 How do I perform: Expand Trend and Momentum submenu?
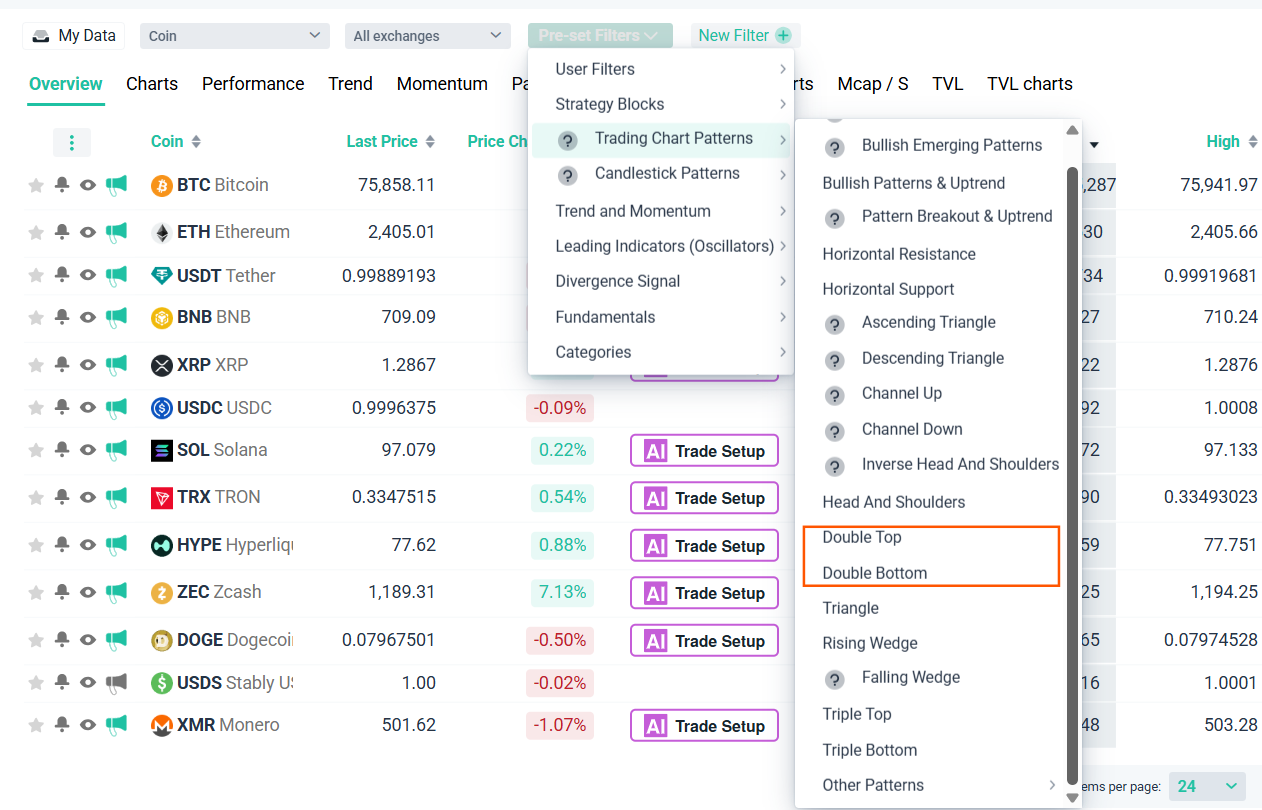[661, 211]
